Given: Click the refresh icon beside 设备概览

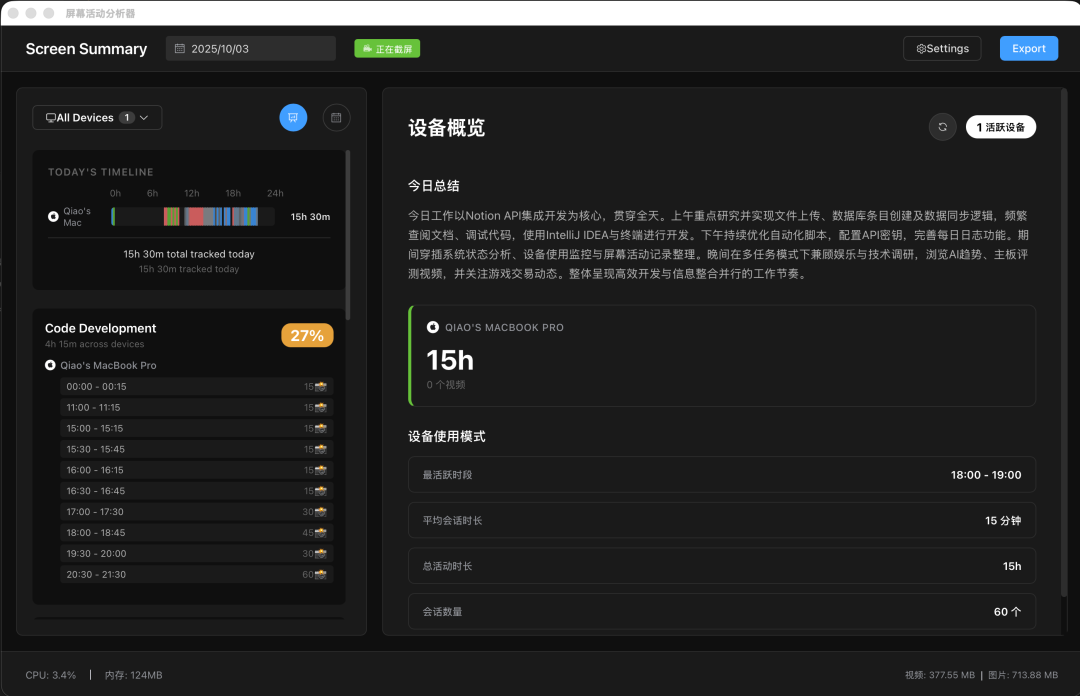Looking at the screenshot, I should coord(942,127).
